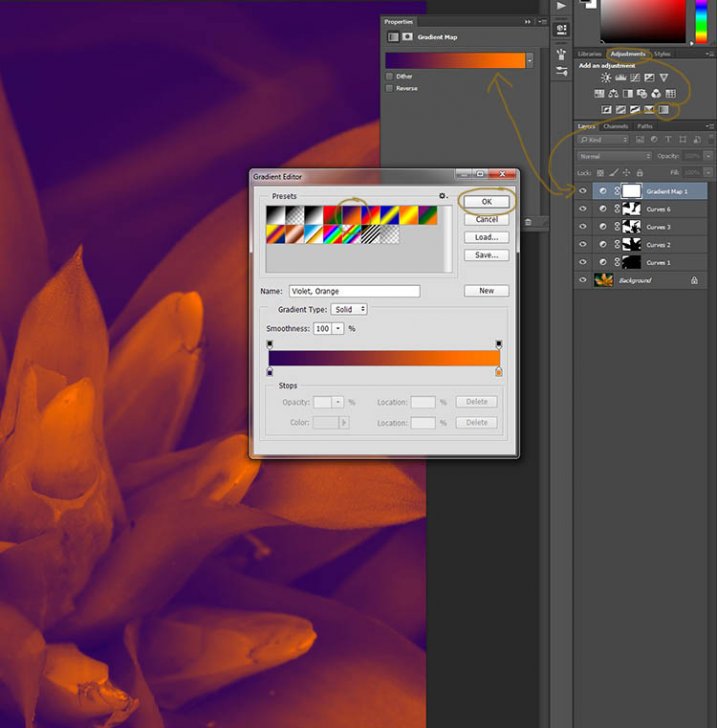Open the layer blend mode Normal dropdown
Image resolution: width=717 pixels, height=728 pixels.
click(x=615, y=156)
